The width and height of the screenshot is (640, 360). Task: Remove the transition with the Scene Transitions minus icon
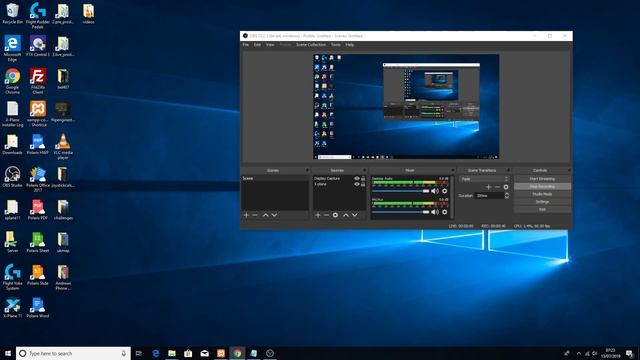(x=497, y=187)
